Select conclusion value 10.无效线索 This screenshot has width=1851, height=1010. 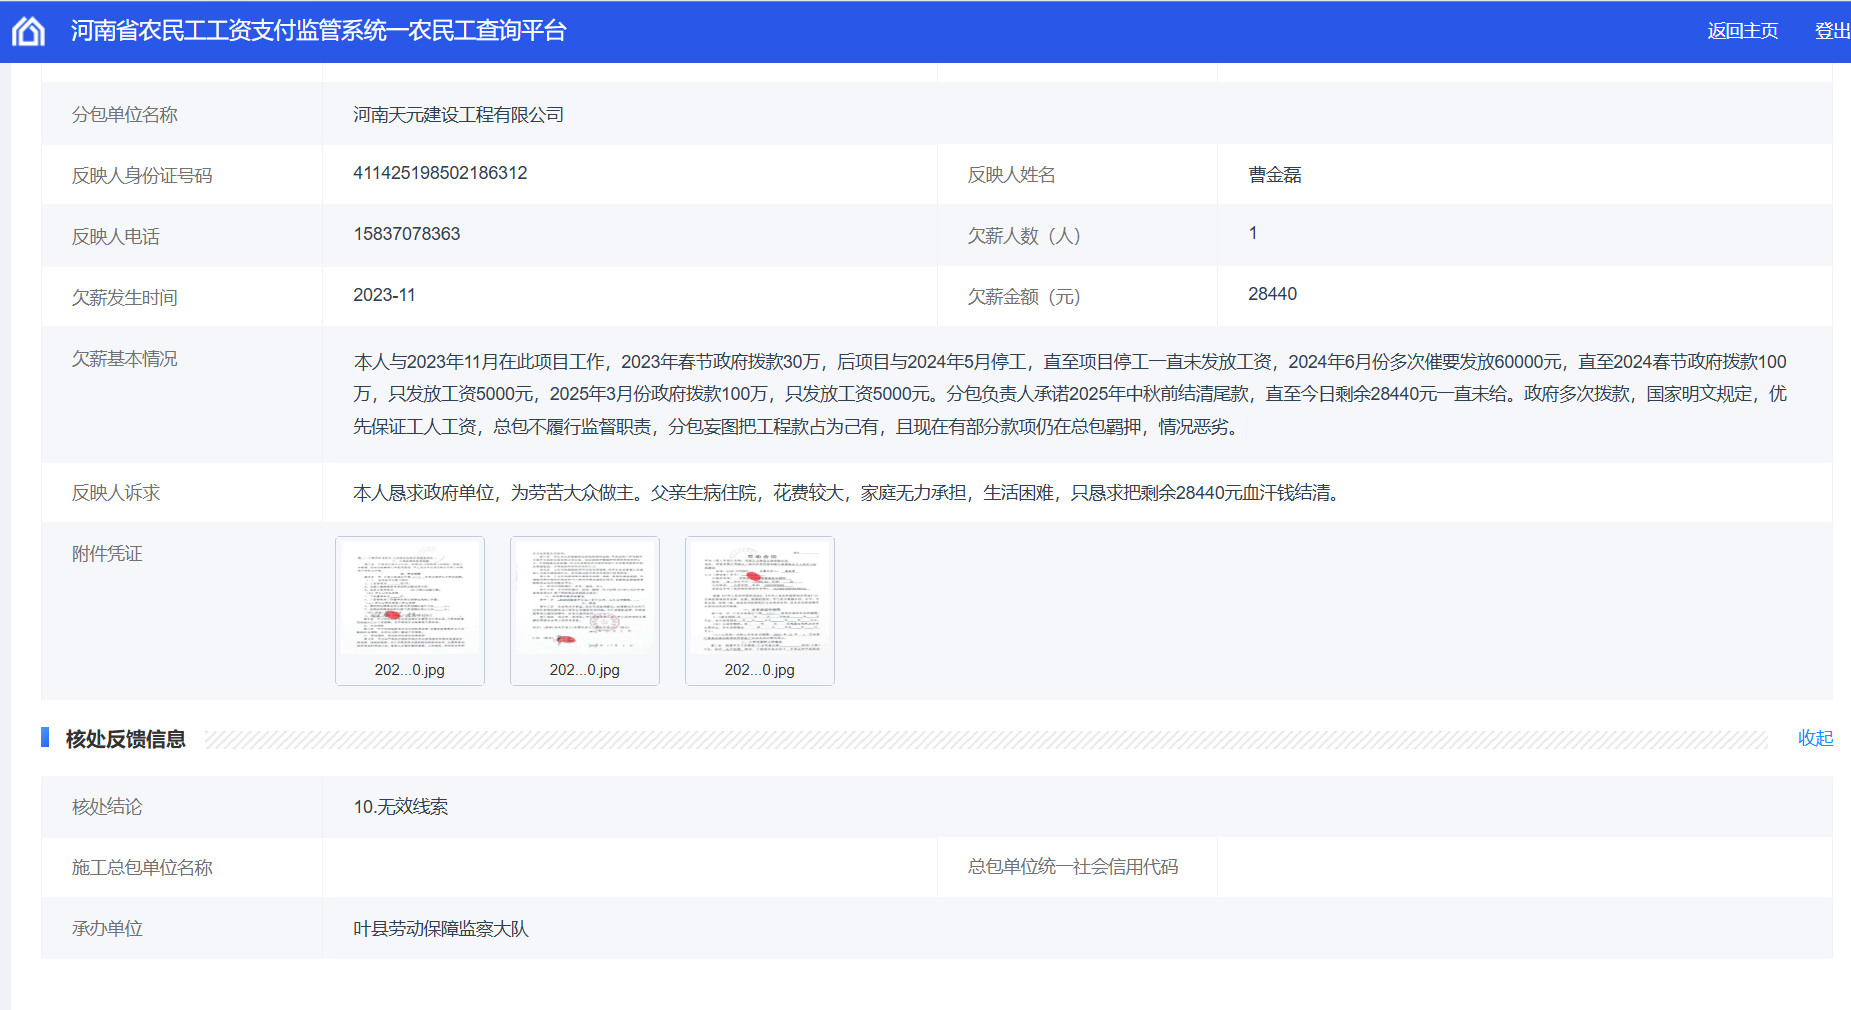pyautogui.click(x=400, y=807)
